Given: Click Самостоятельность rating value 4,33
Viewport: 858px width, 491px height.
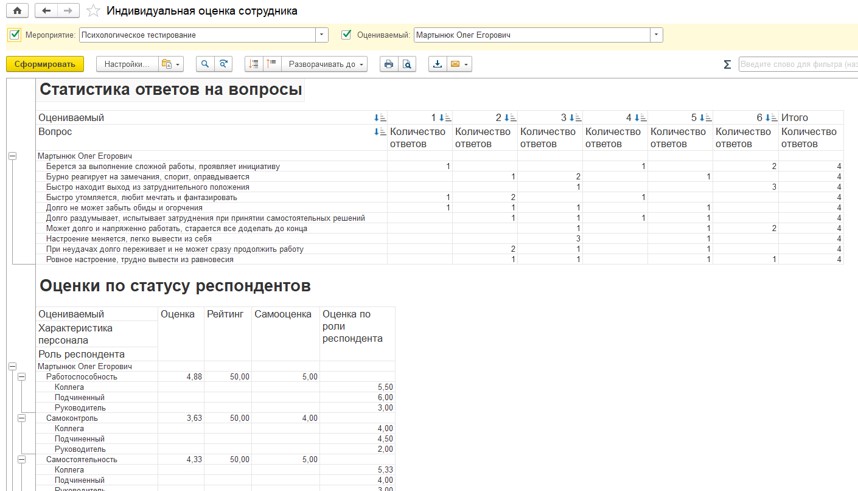Looking at the screenshot, I should click(194, 459).
